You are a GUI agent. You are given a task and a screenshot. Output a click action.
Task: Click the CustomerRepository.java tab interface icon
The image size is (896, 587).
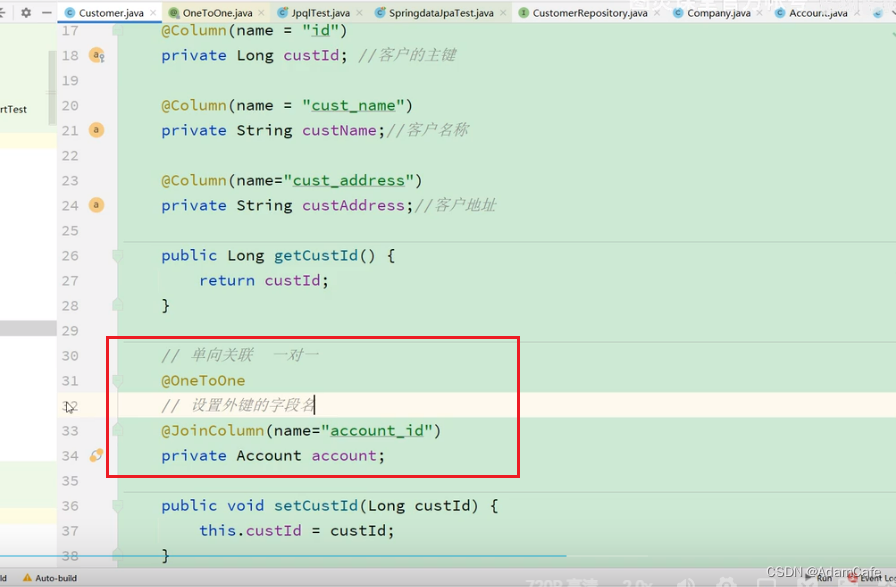tap(523, 13)
